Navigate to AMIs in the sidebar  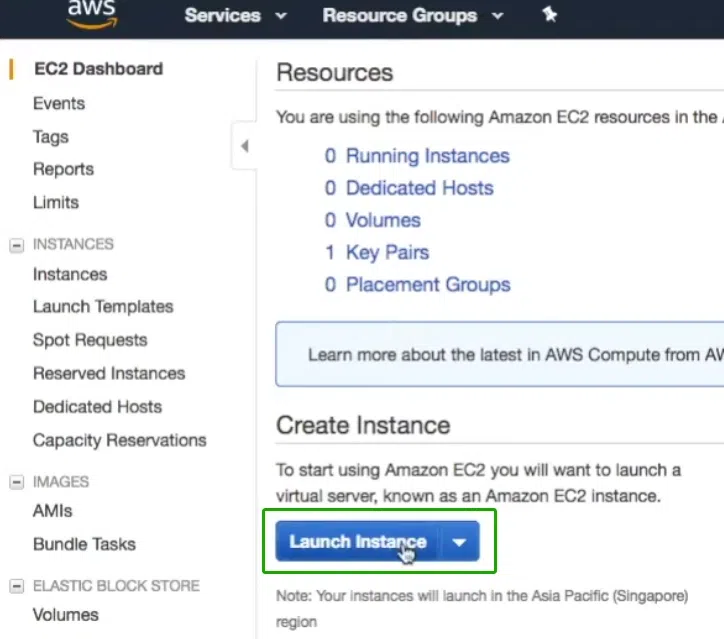[52, 511]
